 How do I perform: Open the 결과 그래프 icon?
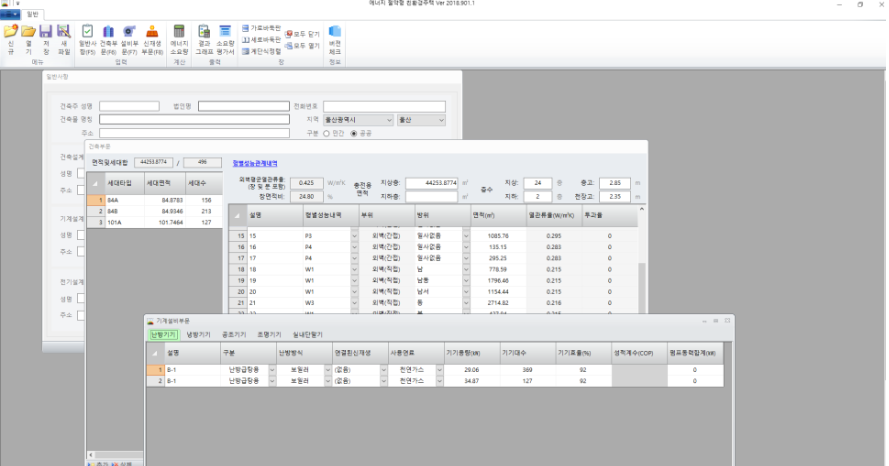204,32
